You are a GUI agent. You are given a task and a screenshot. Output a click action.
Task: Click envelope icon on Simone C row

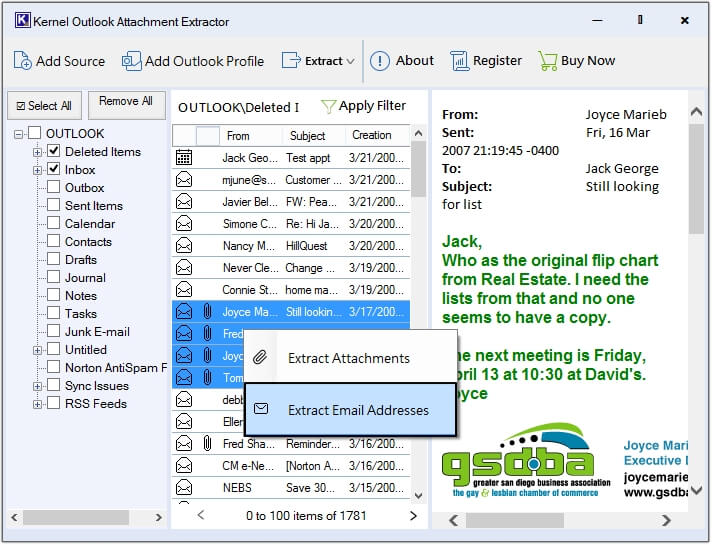pos(184,223)
